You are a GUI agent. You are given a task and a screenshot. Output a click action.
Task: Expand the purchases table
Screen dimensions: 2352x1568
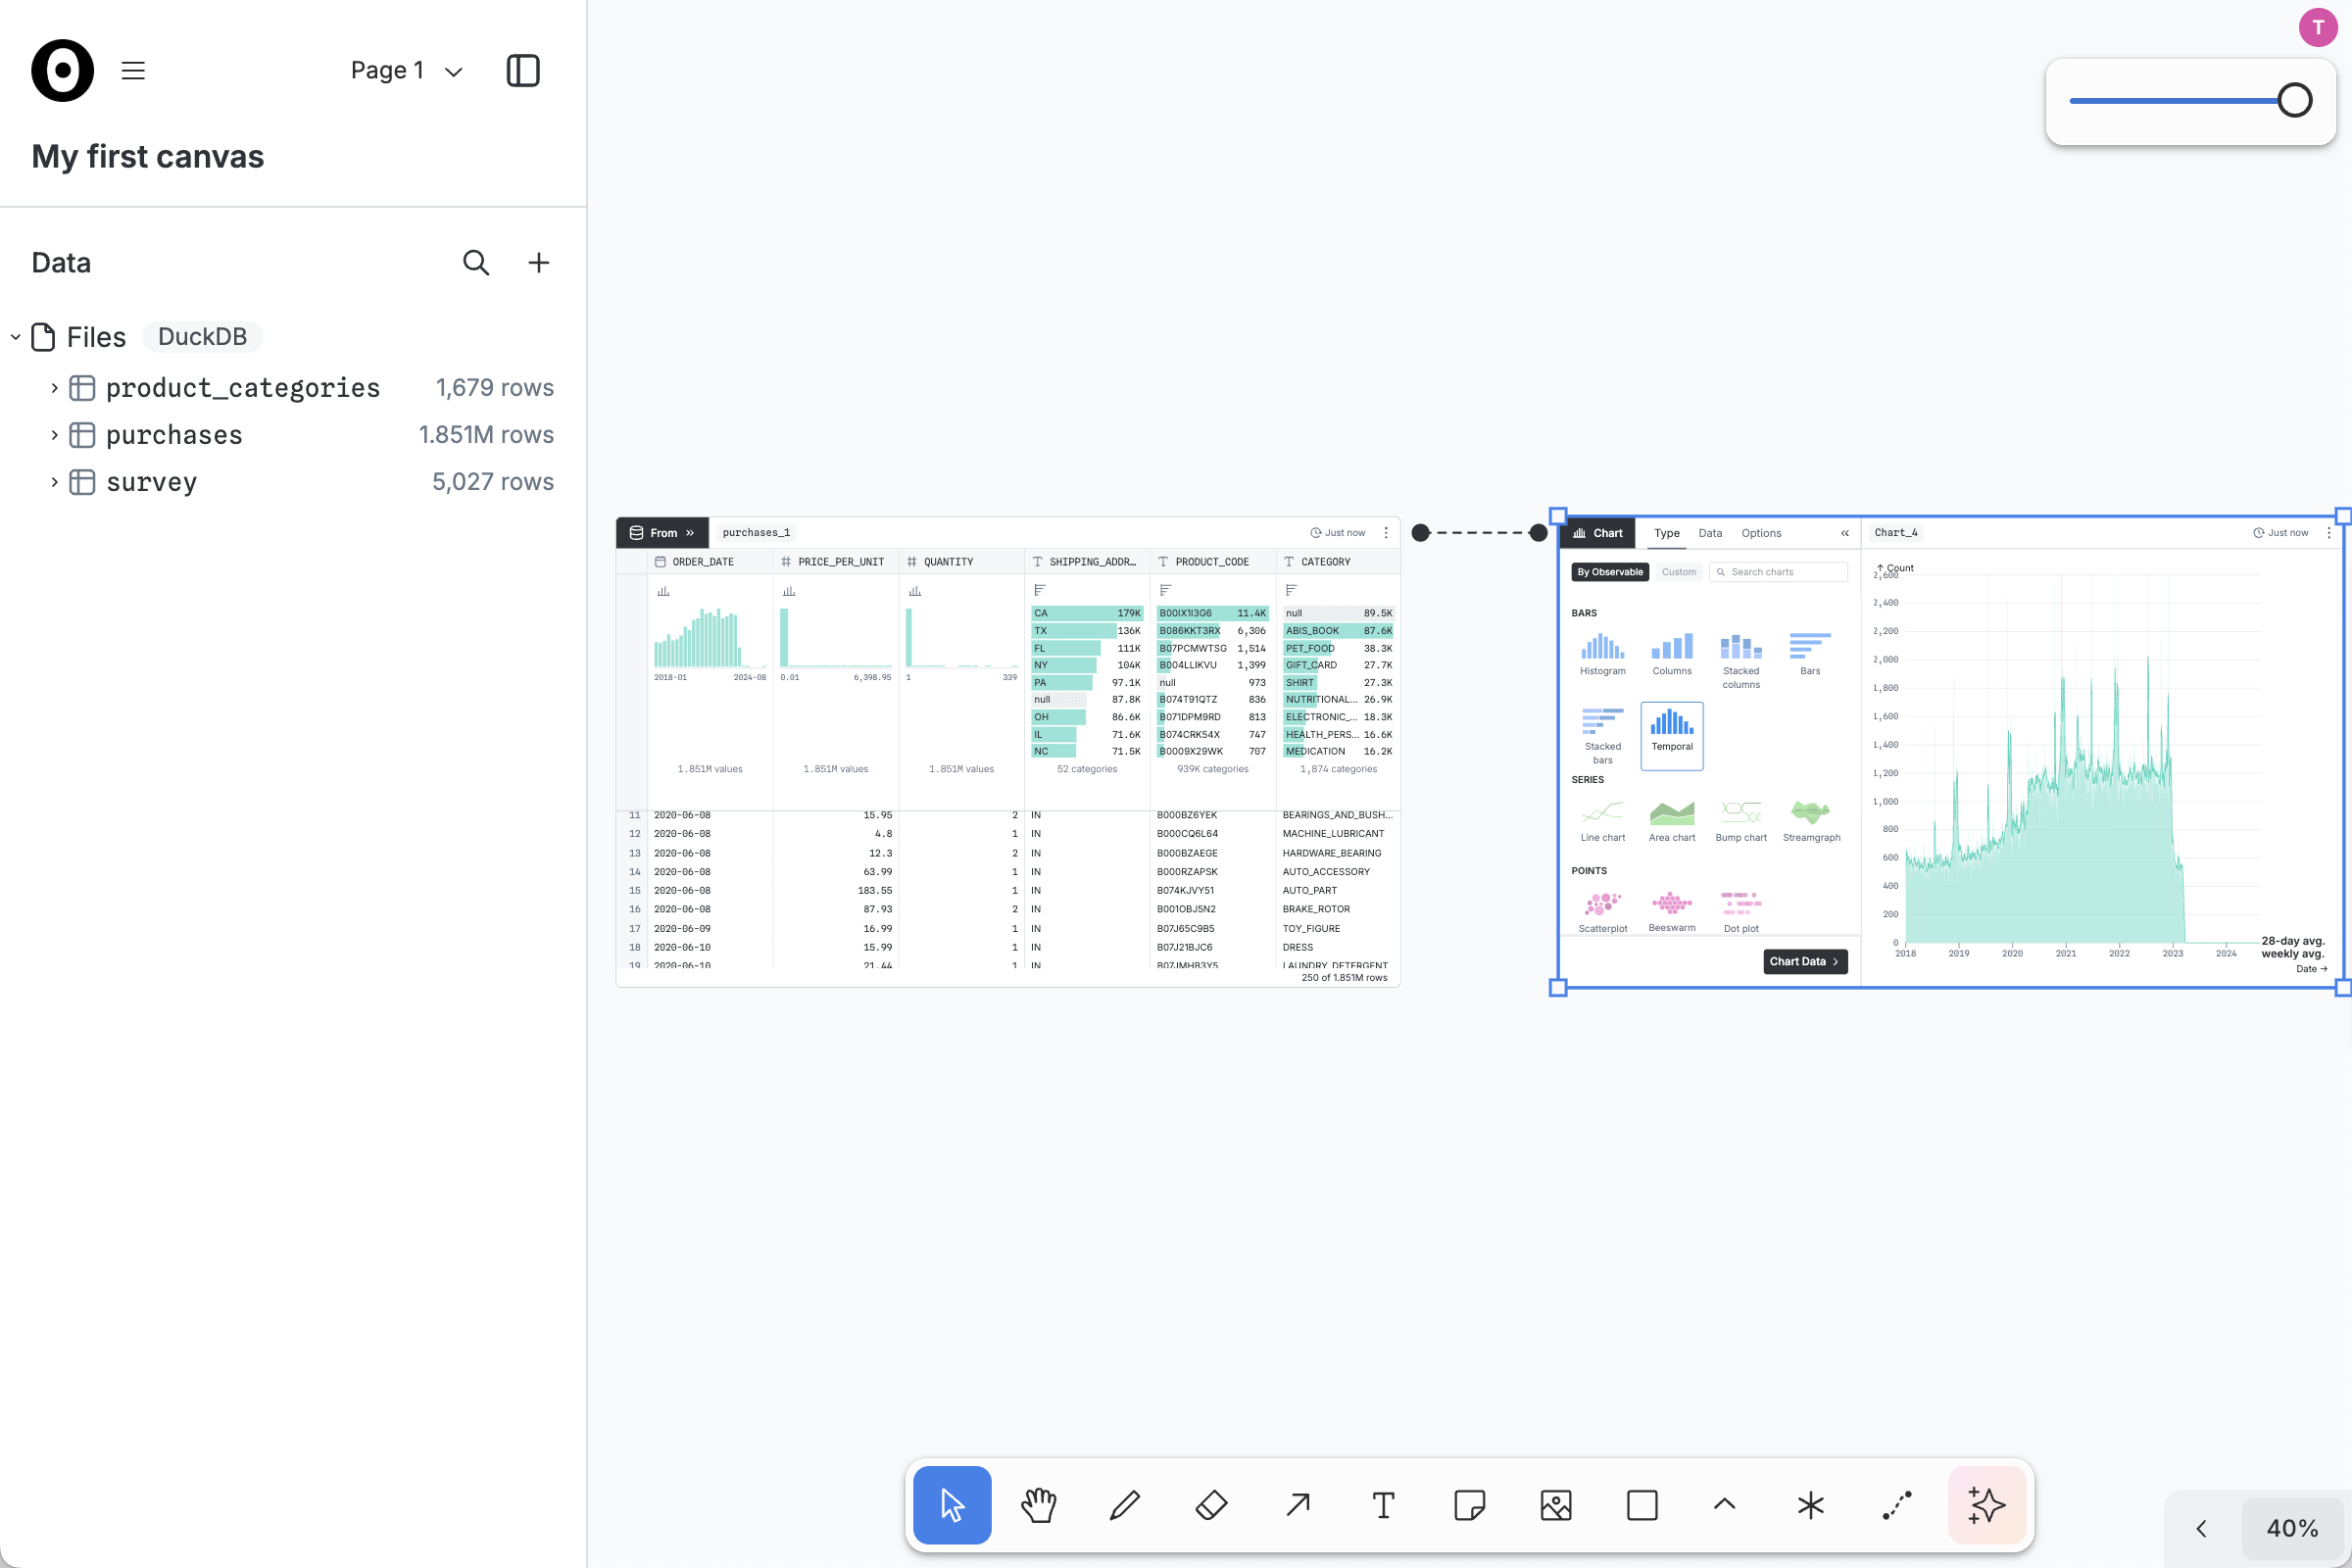click(x=55, y=435)
